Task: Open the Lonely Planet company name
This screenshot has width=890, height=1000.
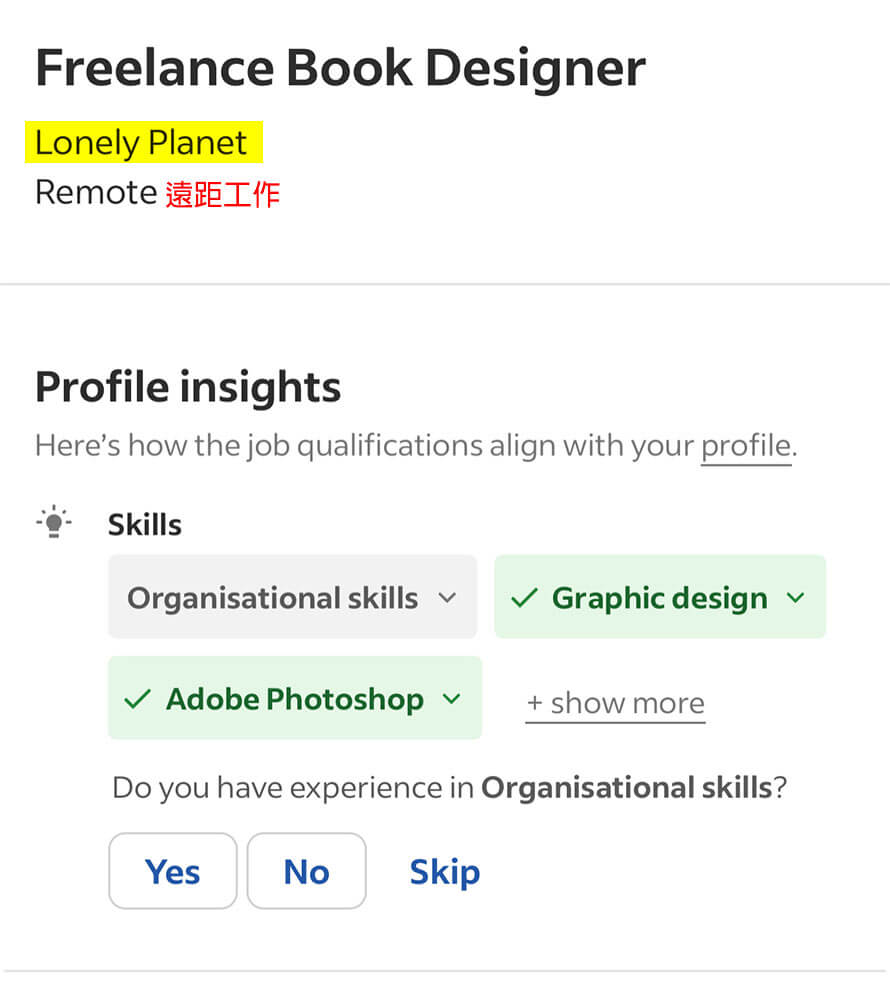Action: (x=141, y=142)
